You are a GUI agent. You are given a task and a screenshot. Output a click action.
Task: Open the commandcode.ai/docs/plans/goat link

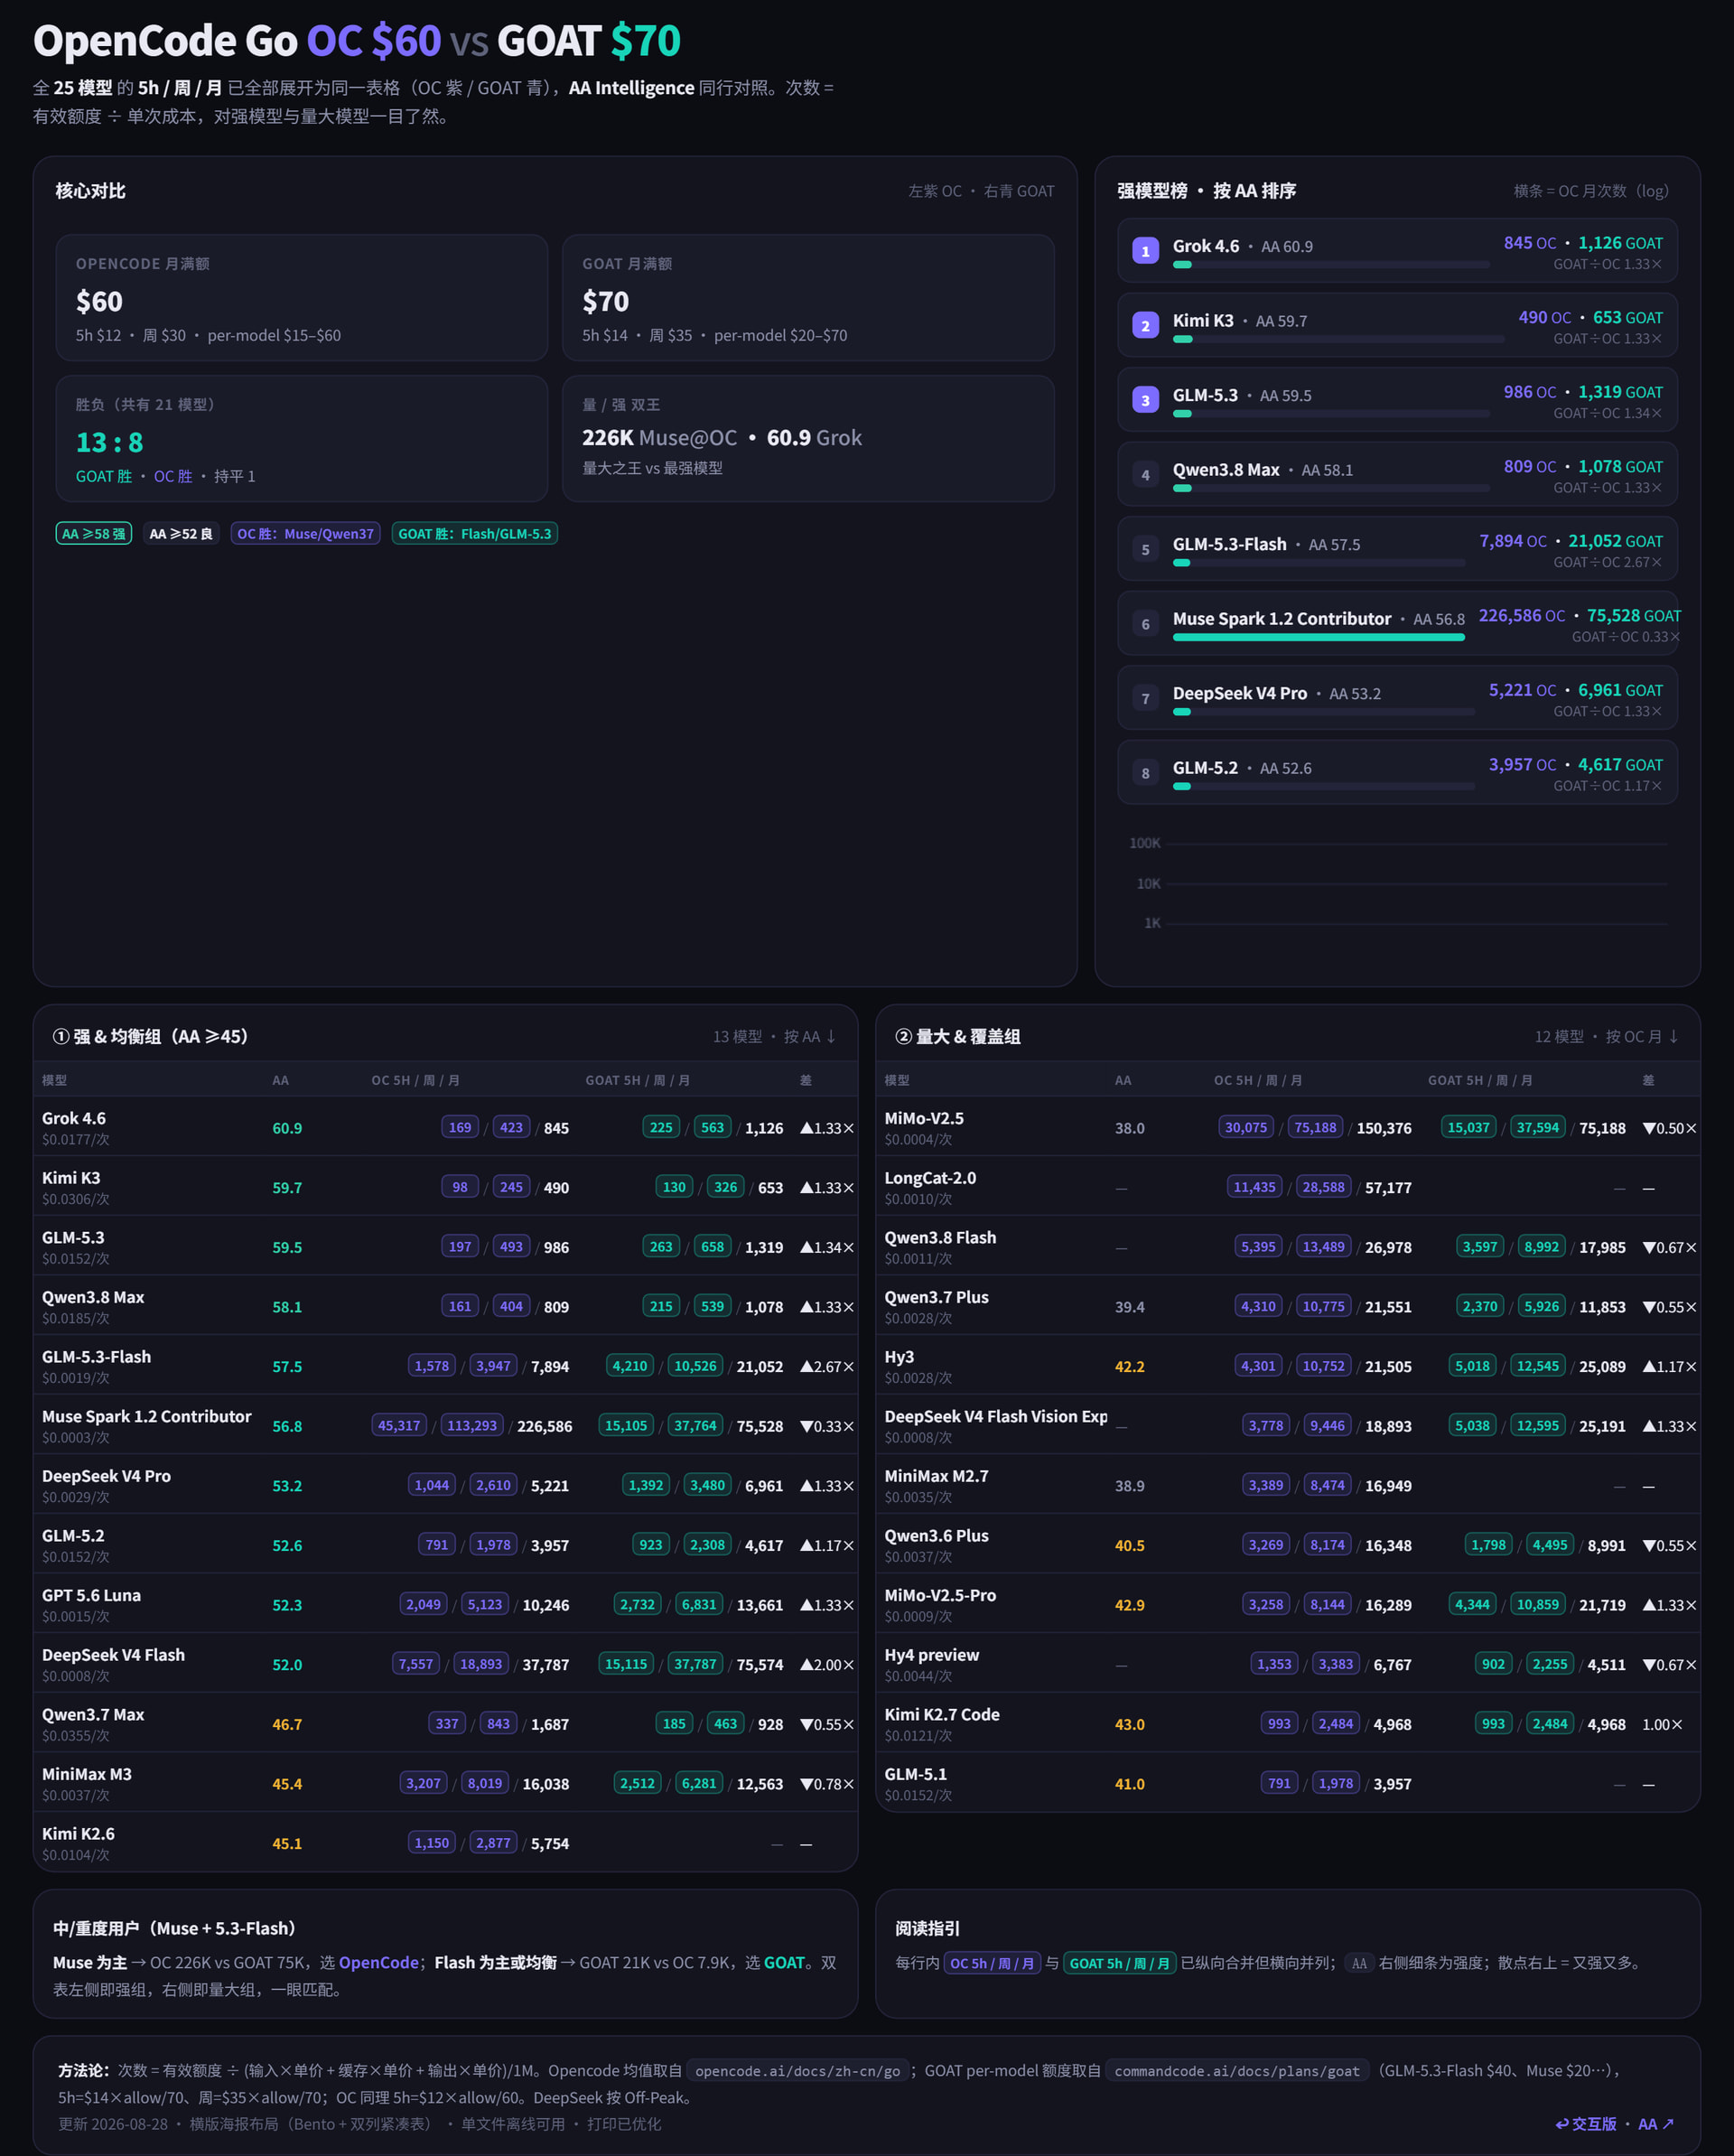tap(1237, 2070)
